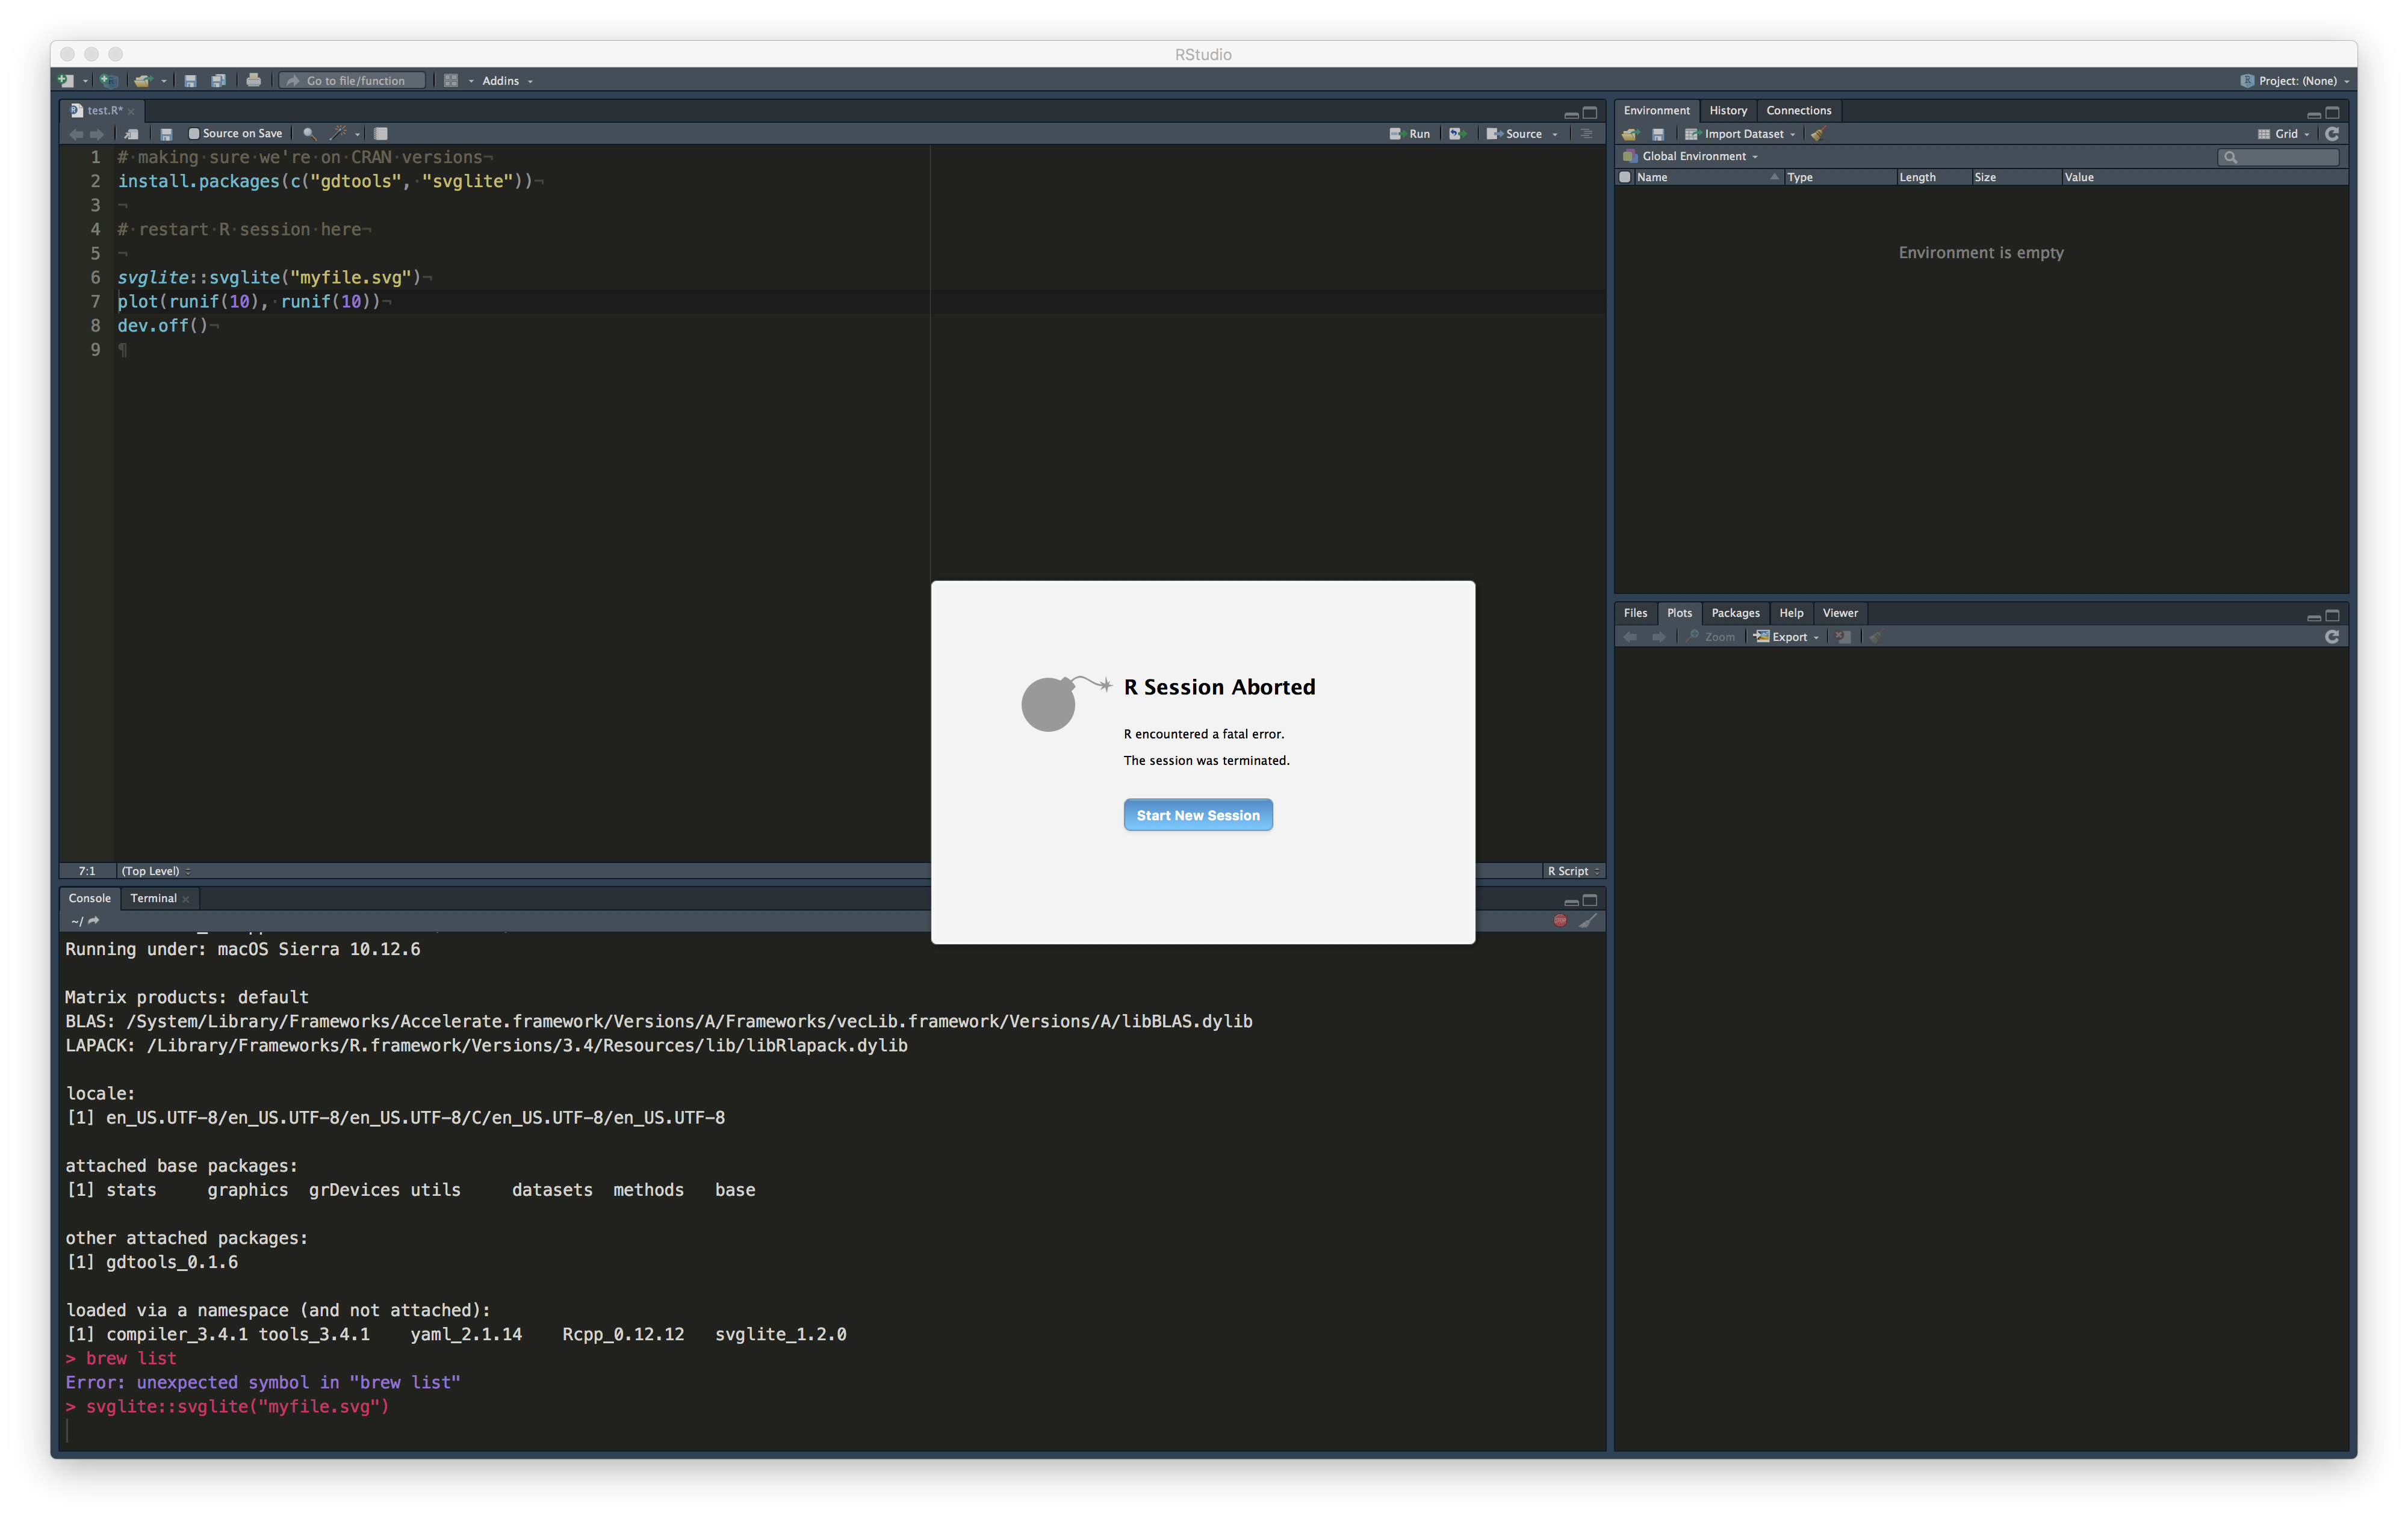Toggle the select-all checkbox beside Name column
This screenshot has height=1519, width=2408.
pos(1625,177)
